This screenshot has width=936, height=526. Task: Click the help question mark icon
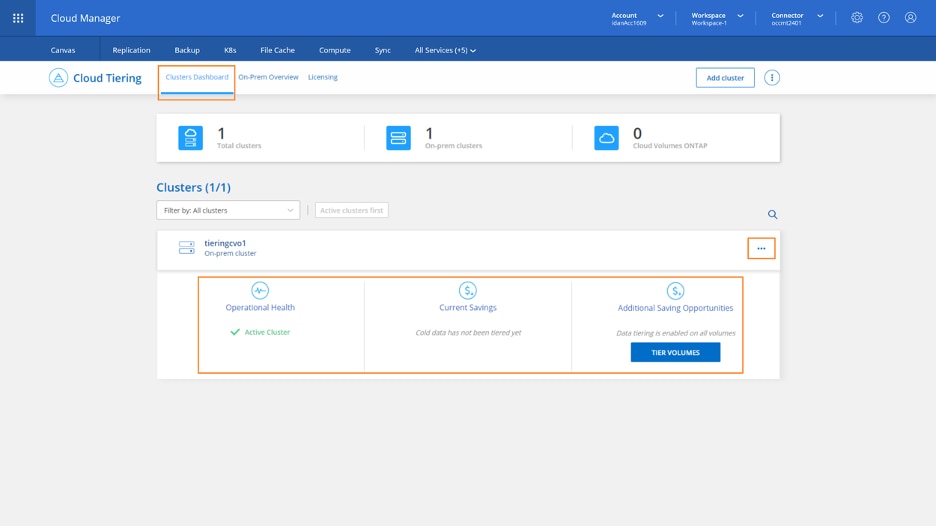[884, 18]
